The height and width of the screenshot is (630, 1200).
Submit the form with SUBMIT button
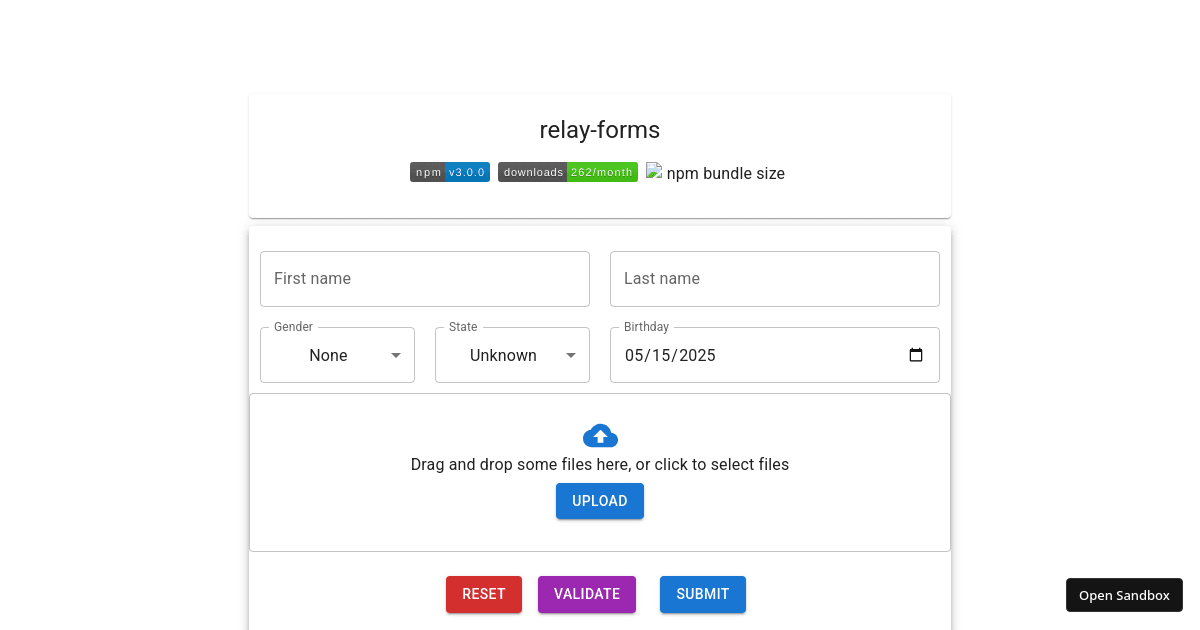702,594
